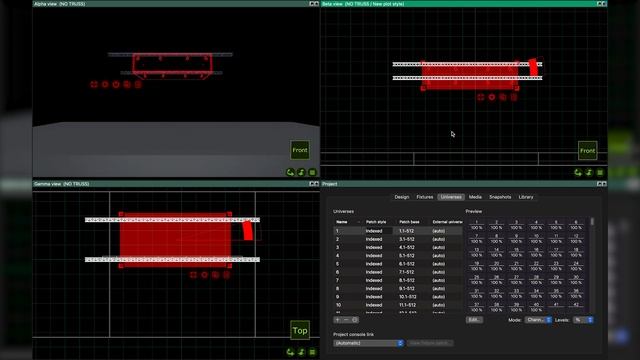Open the green list menu icon in Alpha view
Viewport: 640px width, 360px height.
point(312,172)
